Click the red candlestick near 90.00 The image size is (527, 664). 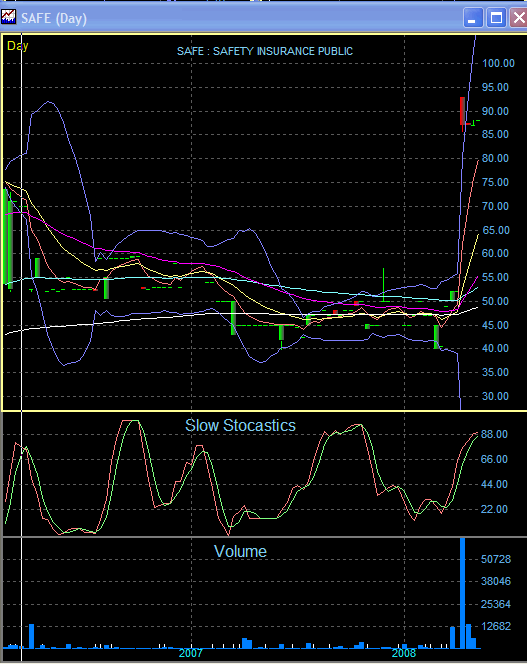click(x=462, y=111)
